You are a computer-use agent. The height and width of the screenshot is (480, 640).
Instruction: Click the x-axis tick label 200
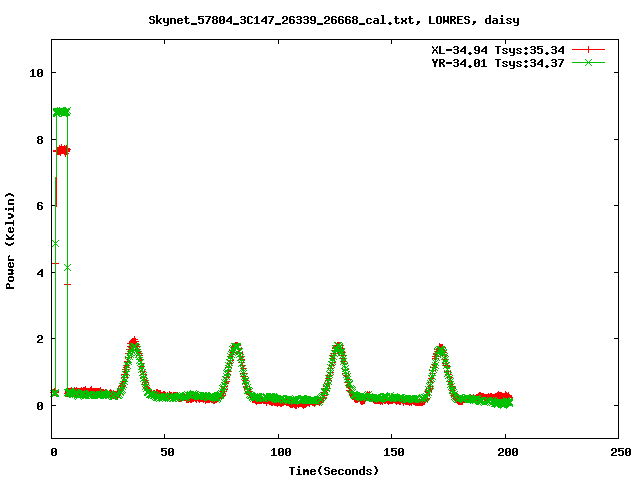508,452
